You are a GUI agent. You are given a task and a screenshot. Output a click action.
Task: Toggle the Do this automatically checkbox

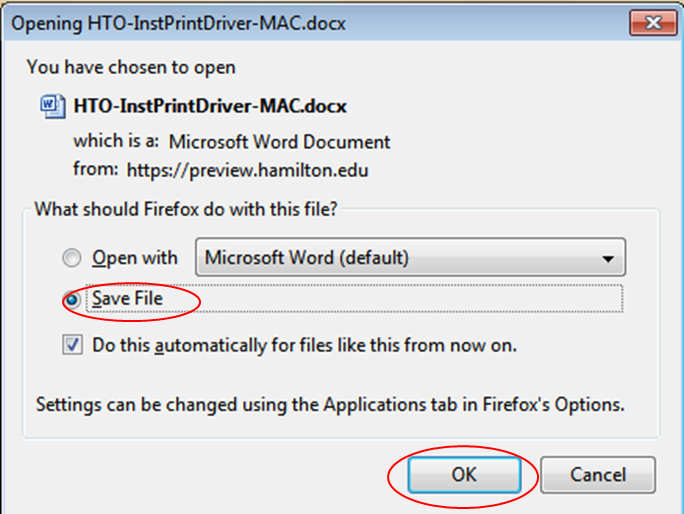click(72, 345)
